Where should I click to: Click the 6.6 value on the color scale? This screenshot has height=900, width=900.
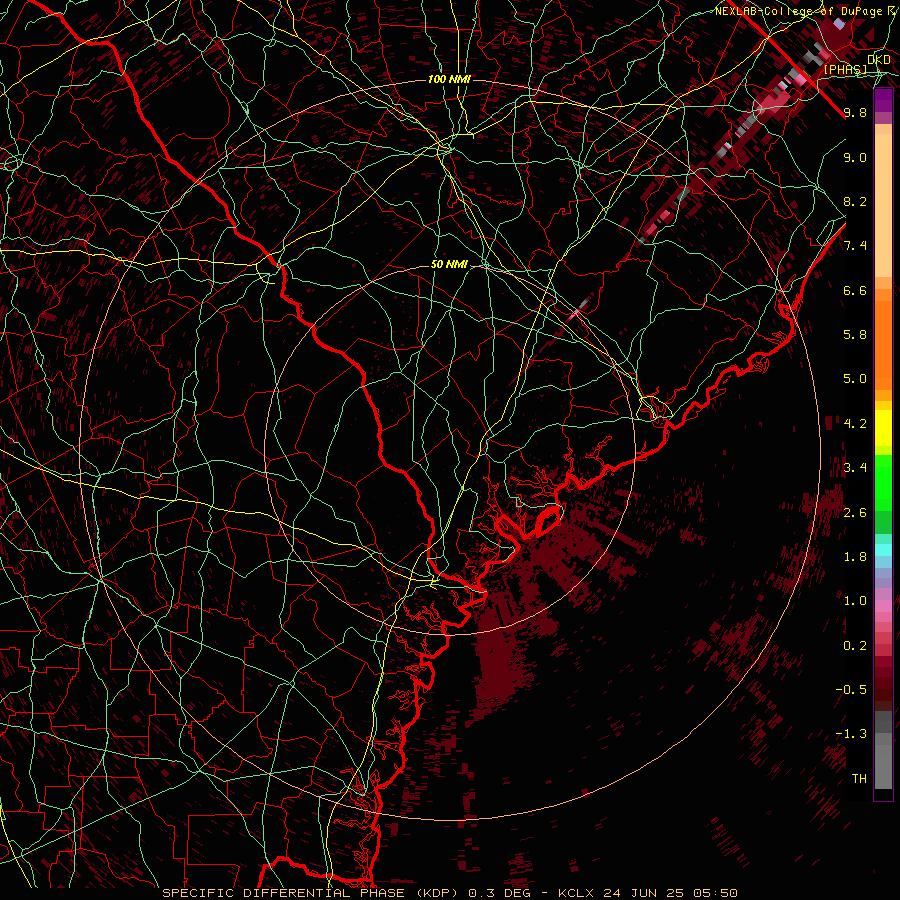[855, 290]
